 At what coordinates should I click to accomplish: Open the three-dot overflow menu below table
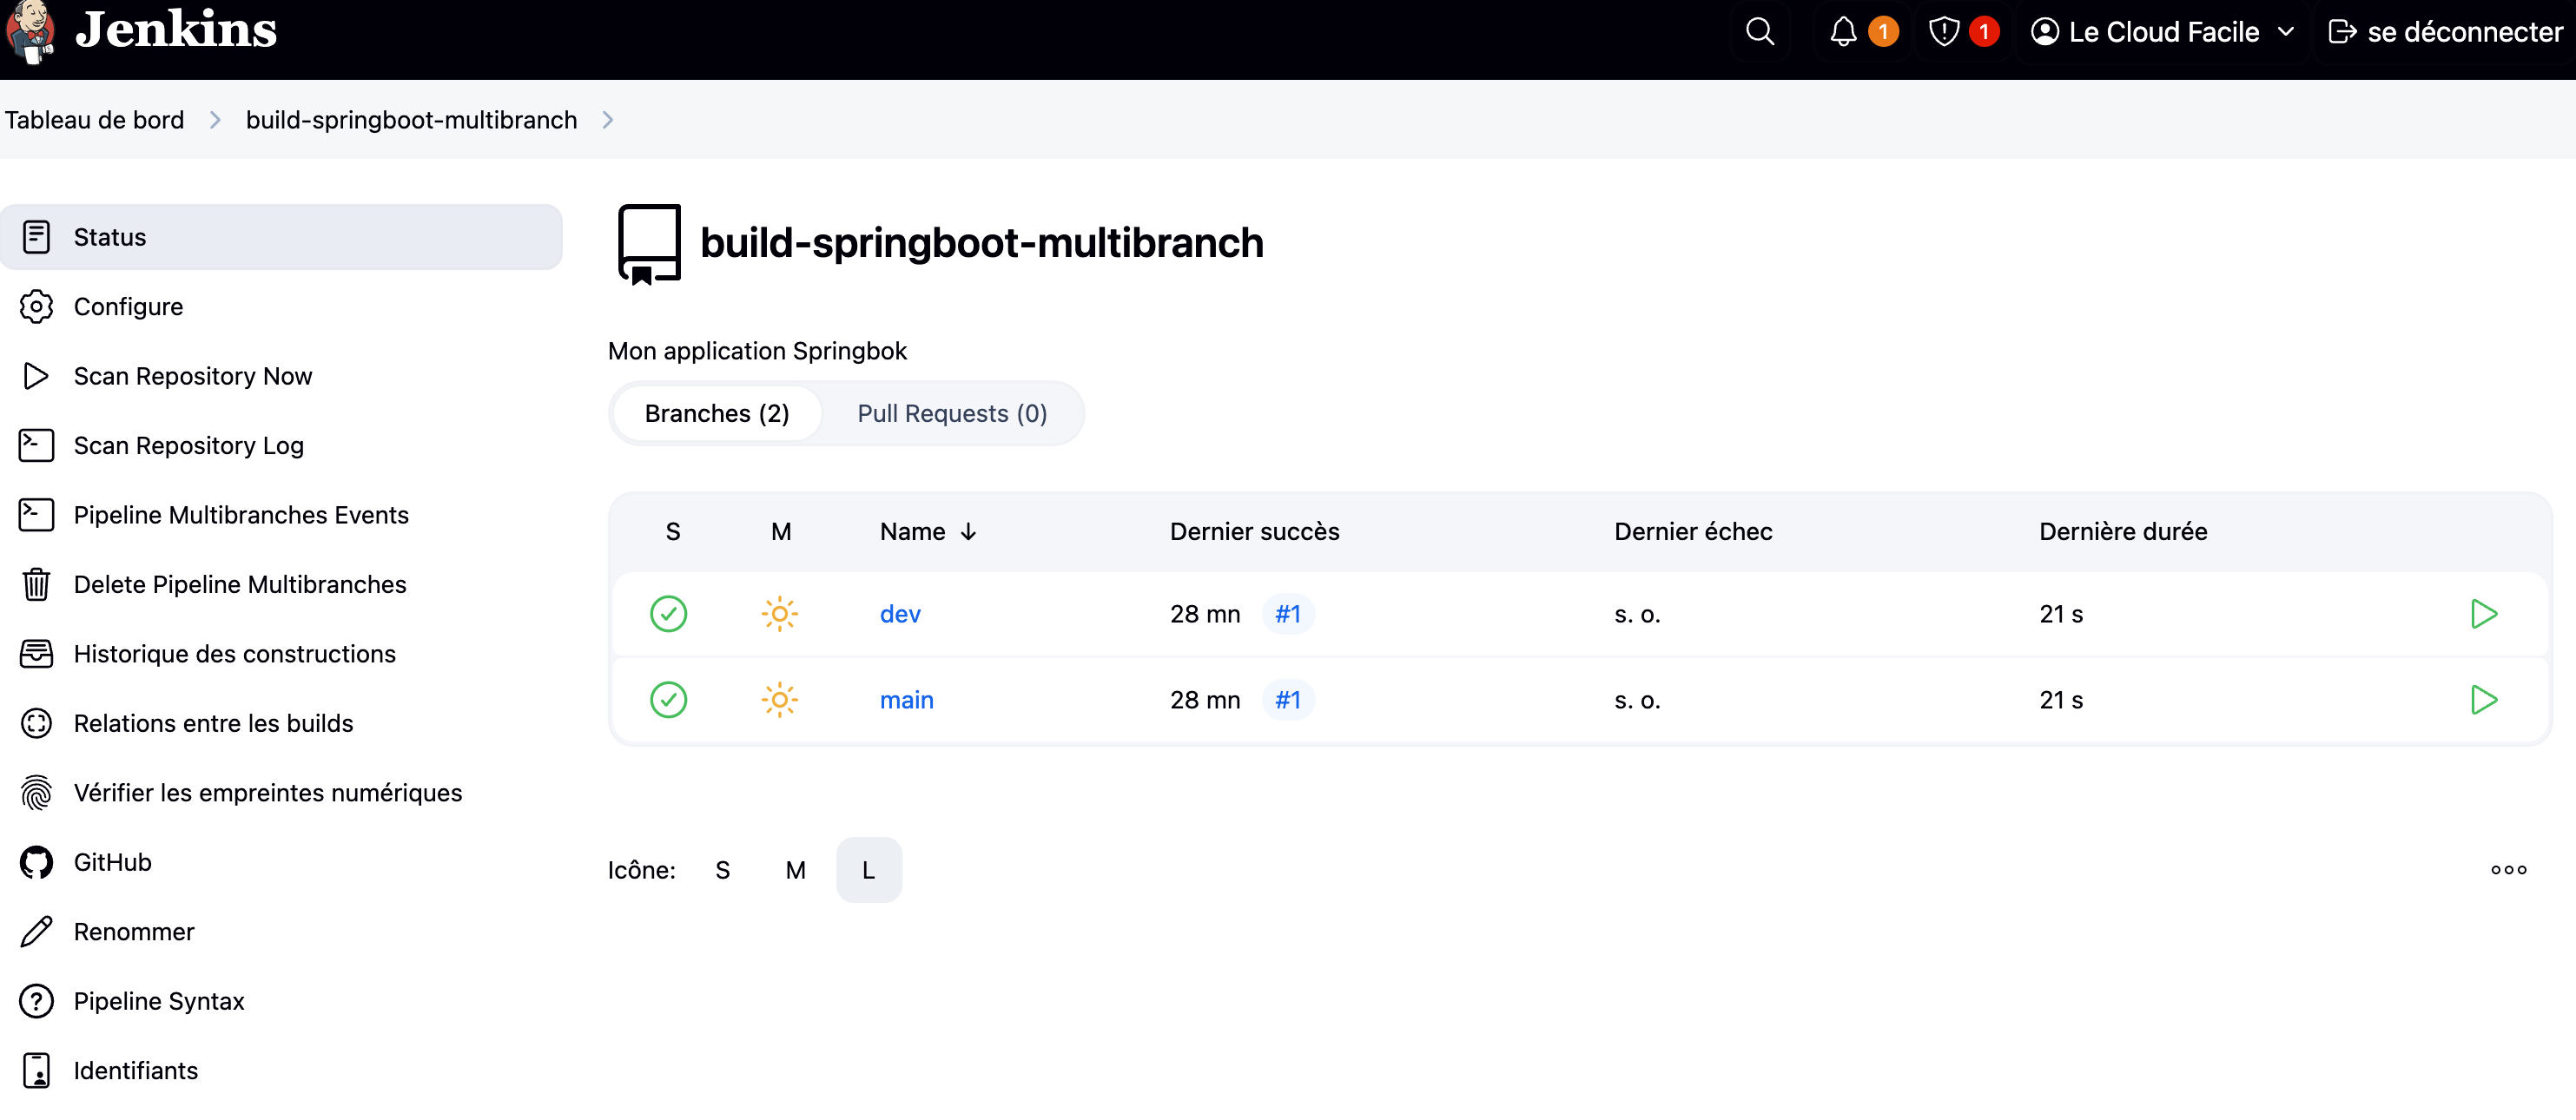pos(2507,870)
